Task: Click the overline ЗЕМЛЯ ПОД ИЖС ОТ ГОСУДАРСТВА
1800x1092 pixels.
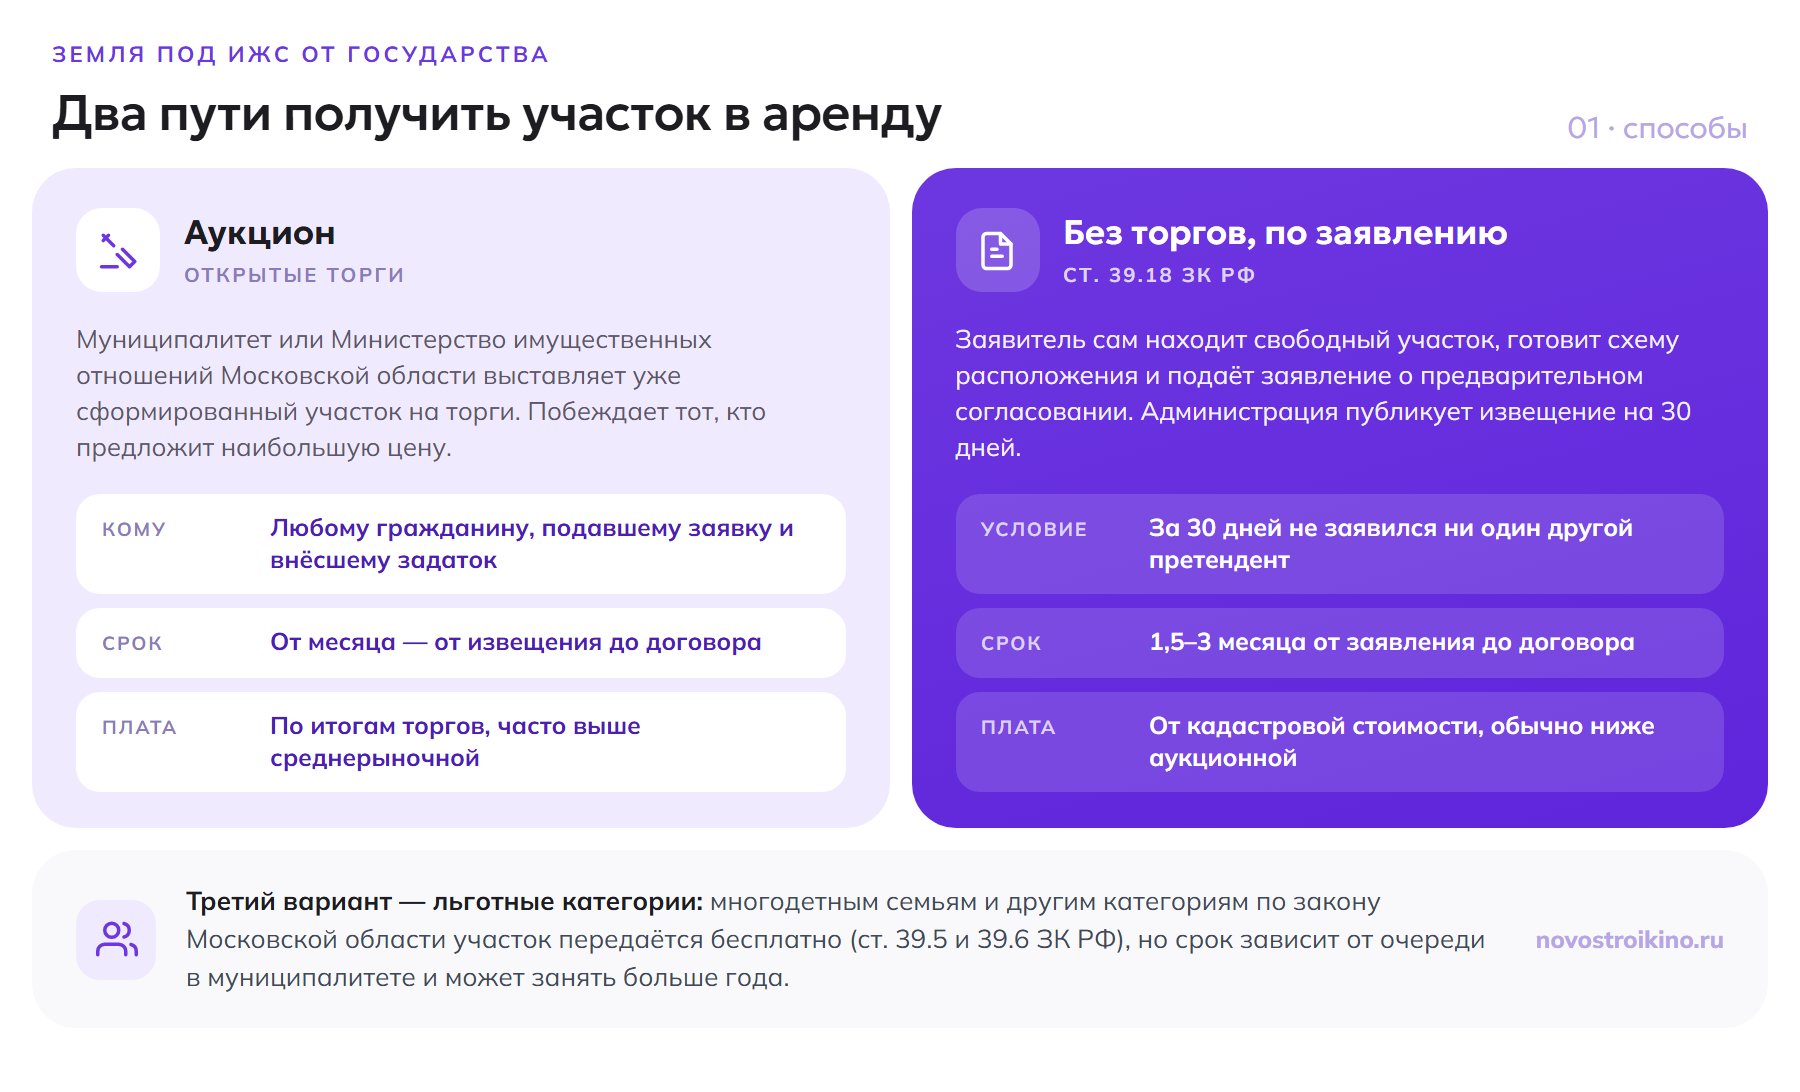Action: (300, 54)
